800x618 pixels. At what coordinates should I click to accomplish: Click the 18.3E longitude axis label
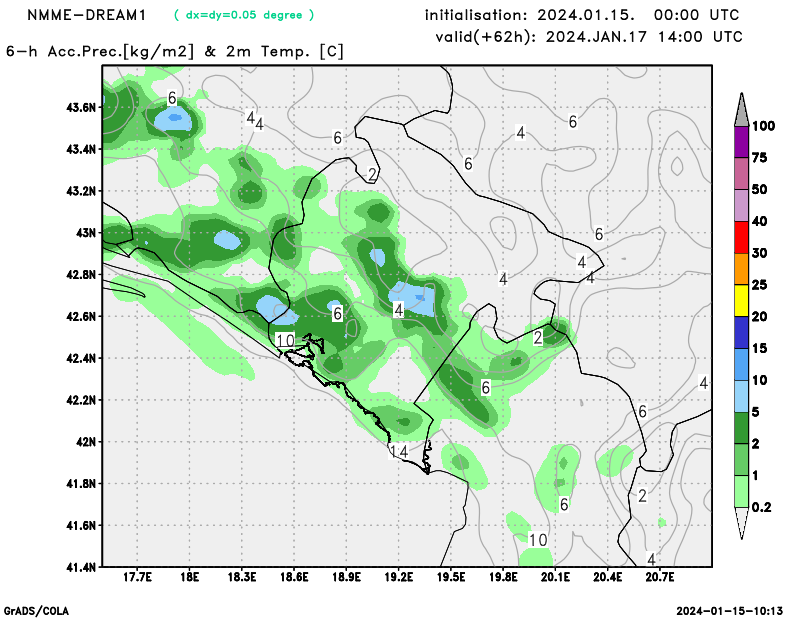[x=242, y=577]
